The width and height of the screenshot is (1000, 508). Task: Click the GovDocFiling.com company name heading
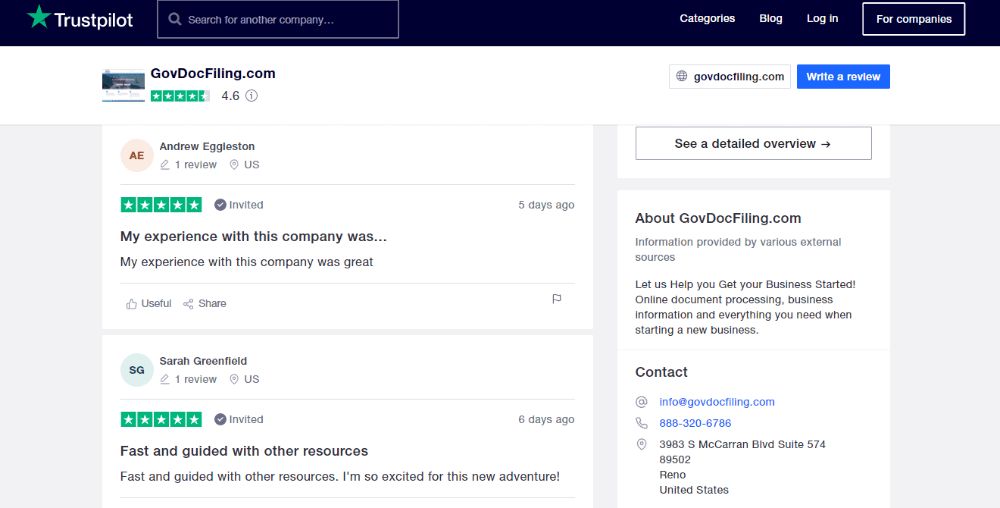(213, 73)
